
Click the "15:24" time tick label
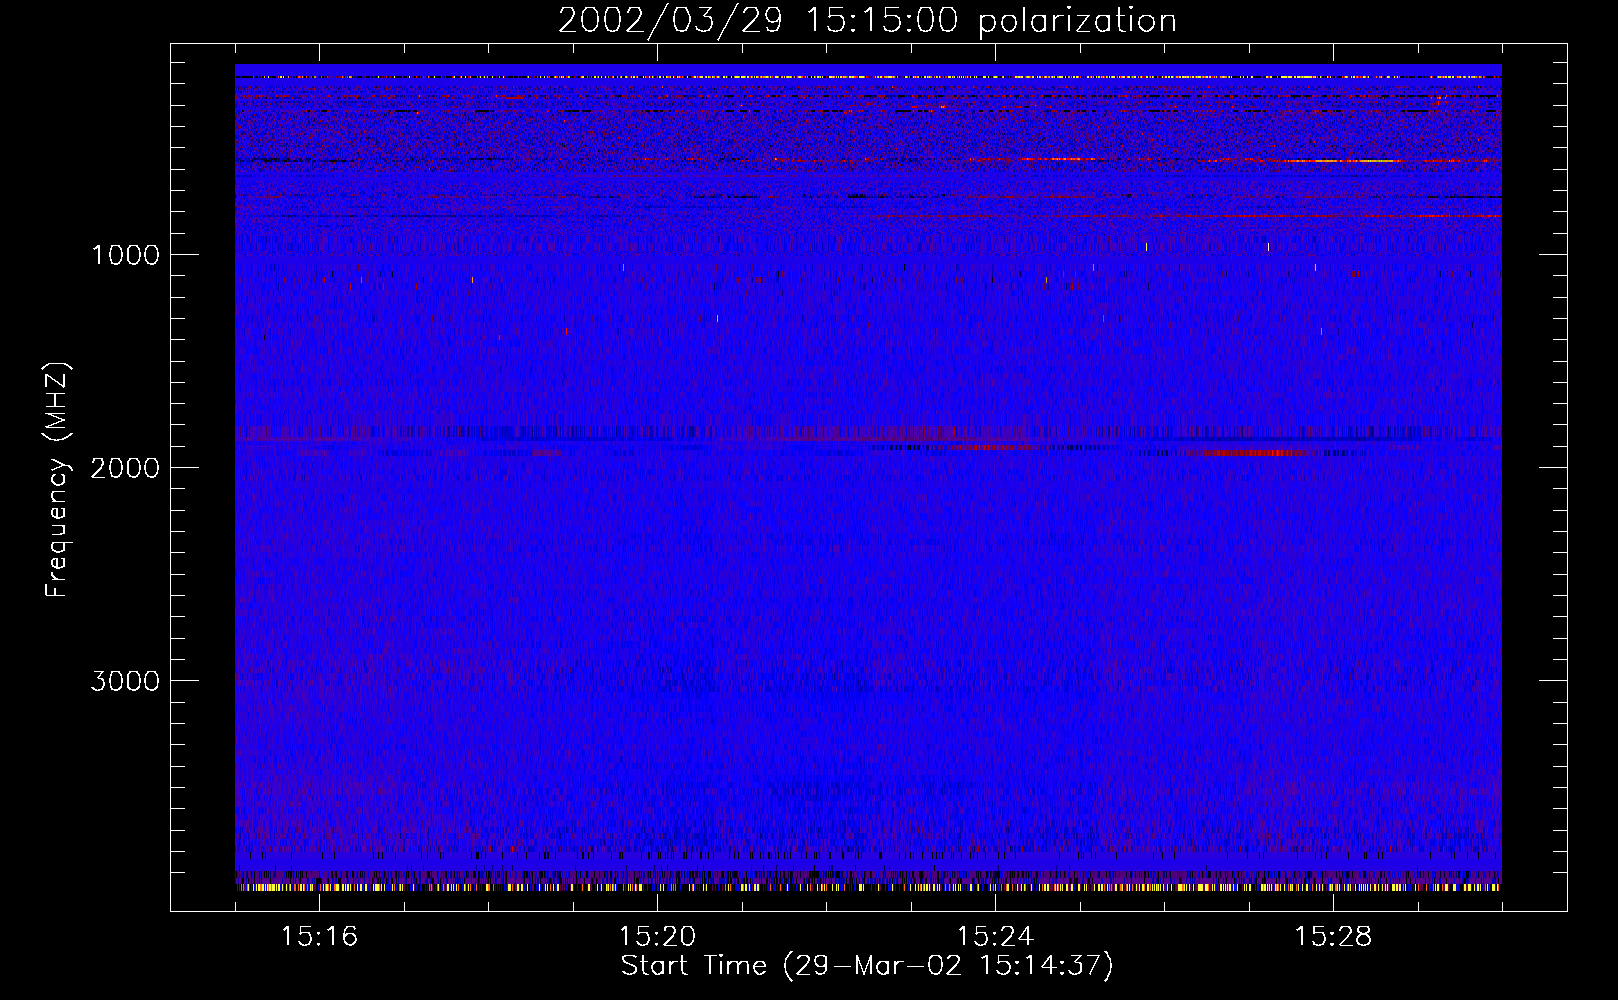(995, 937)
